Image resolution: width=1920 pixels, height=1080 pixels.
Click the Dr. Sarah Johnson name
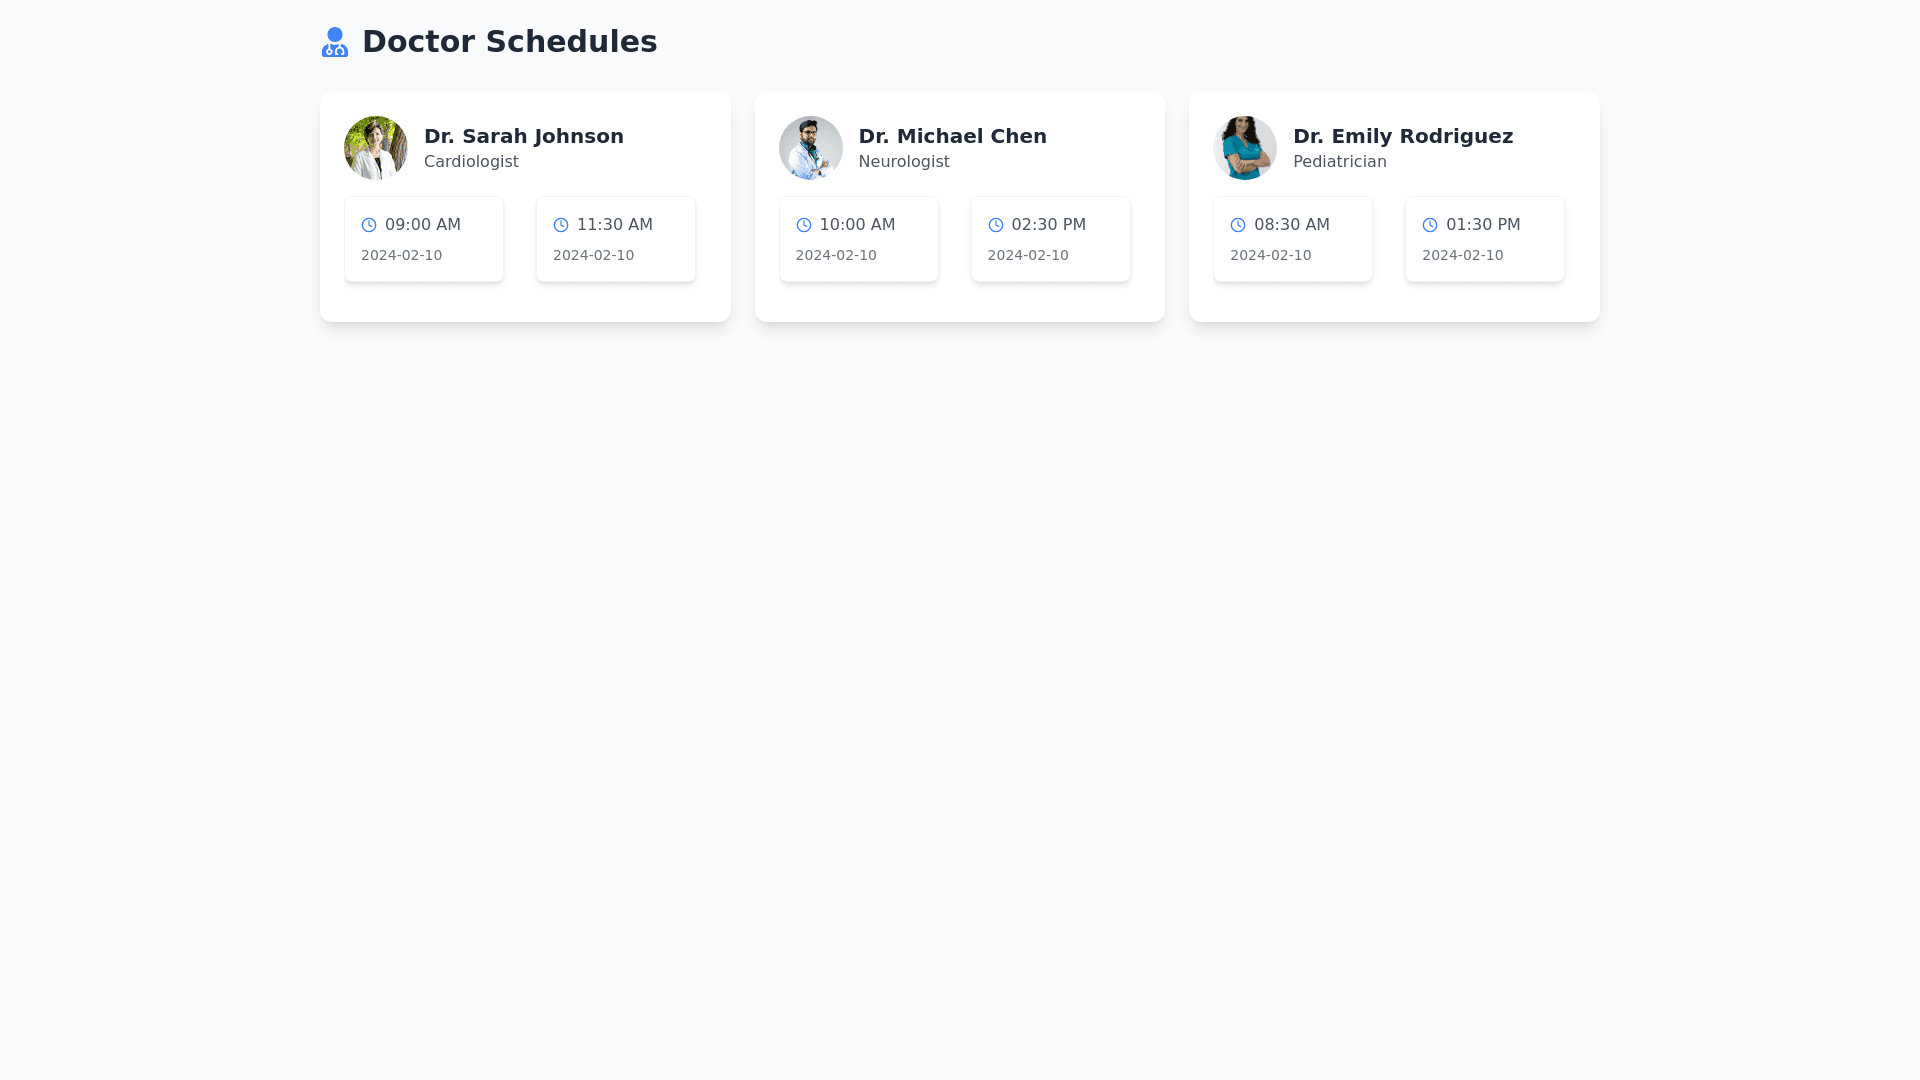click(x=524, y=136)
